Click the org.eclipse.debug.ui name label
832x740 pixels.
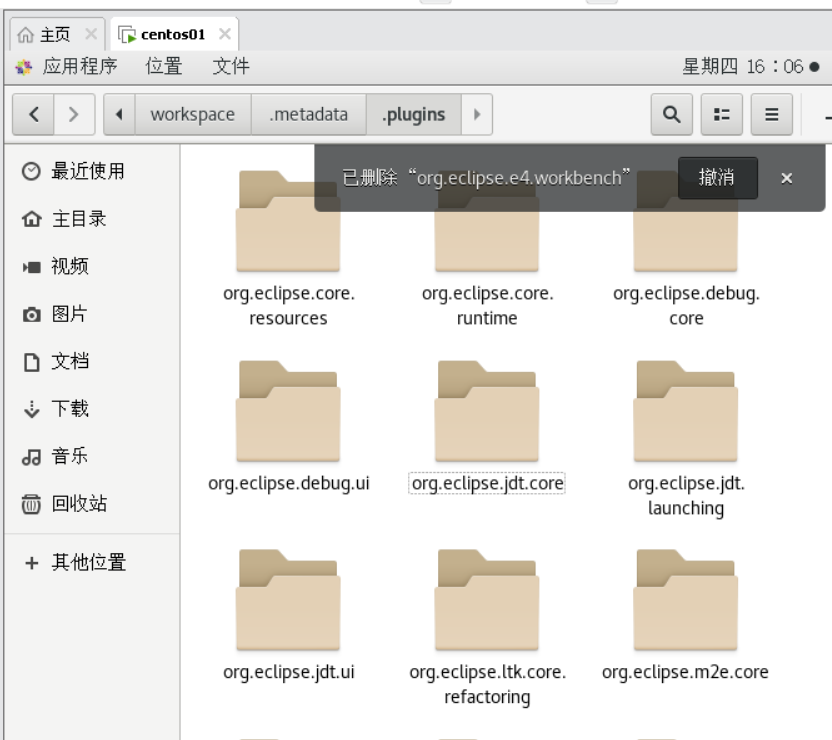coord(289,483)
